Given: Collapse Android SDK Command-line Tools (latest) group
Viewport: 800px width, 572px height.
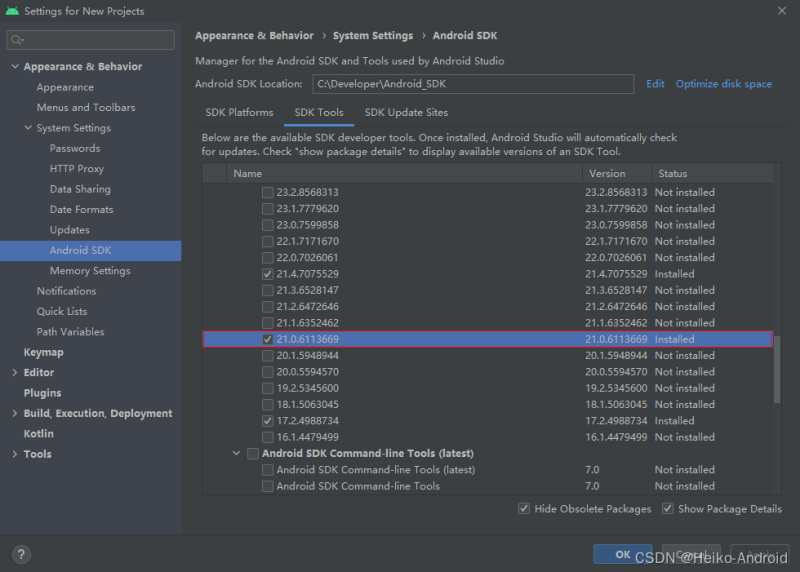Looking at the screenshot, I should [236, 453].
